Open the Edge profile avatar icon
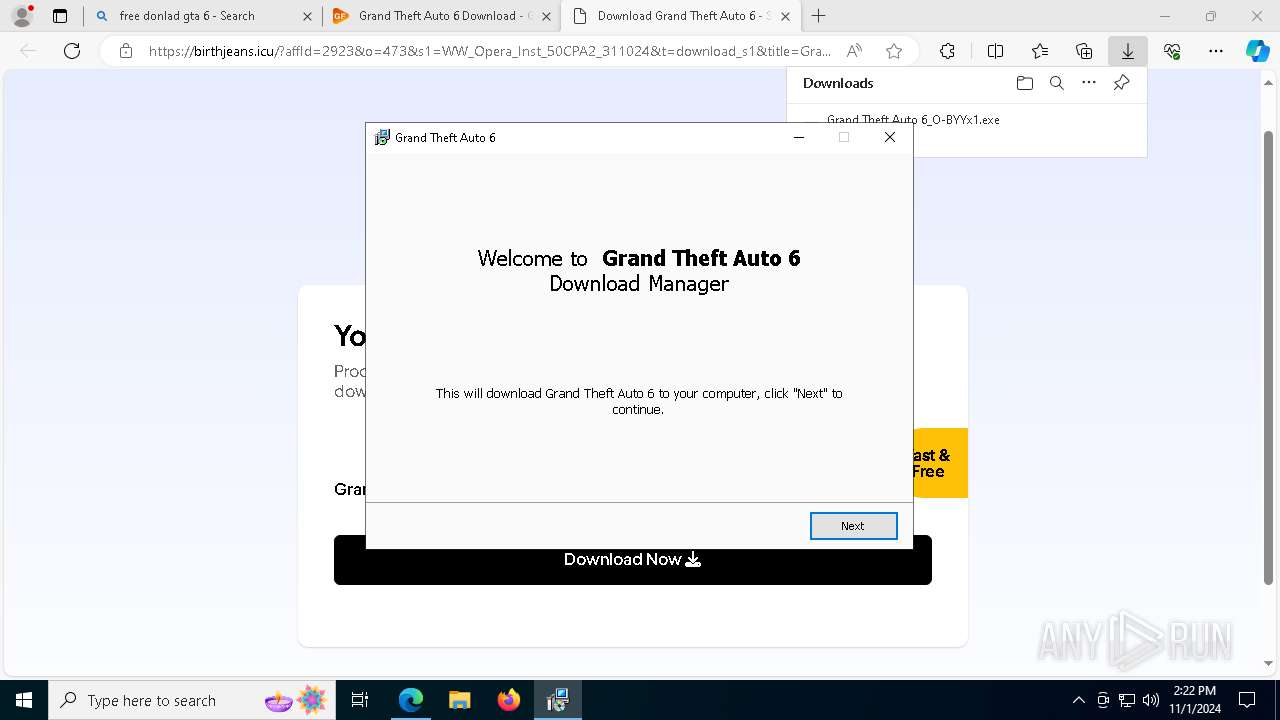1280x720 pixels. (x=22, y=16)
